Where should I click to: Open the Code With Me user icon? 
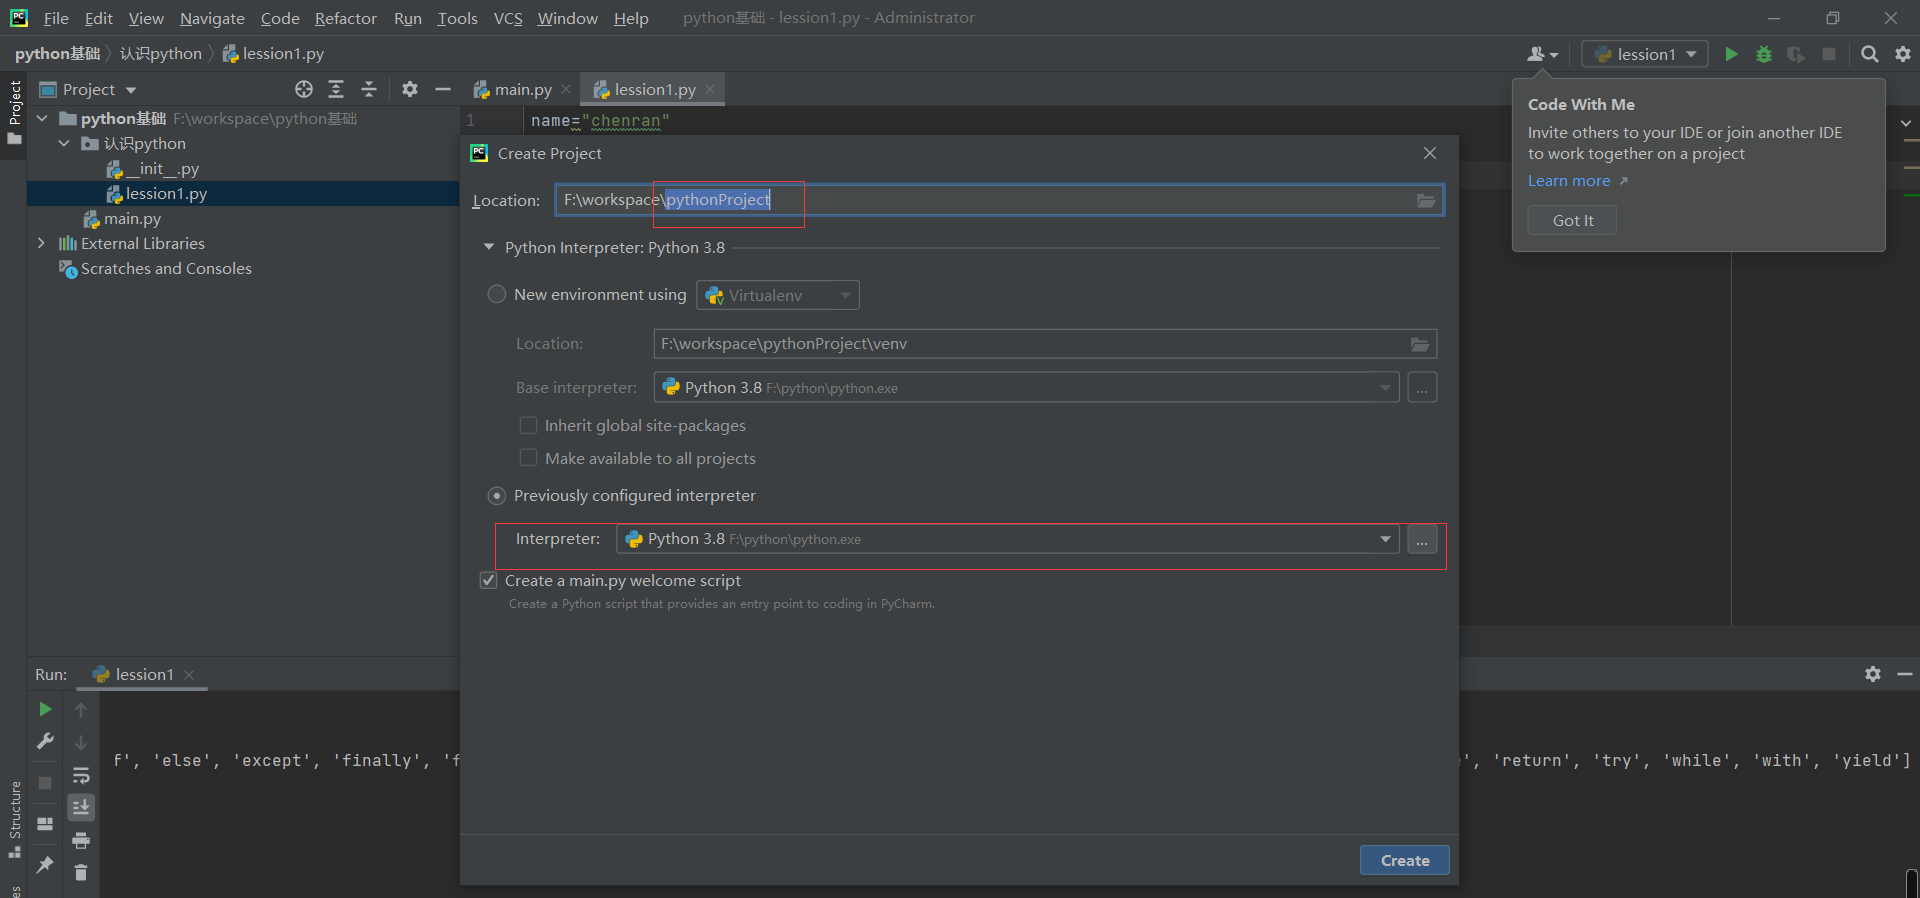pyautogui.click(x=1542, y=54)
